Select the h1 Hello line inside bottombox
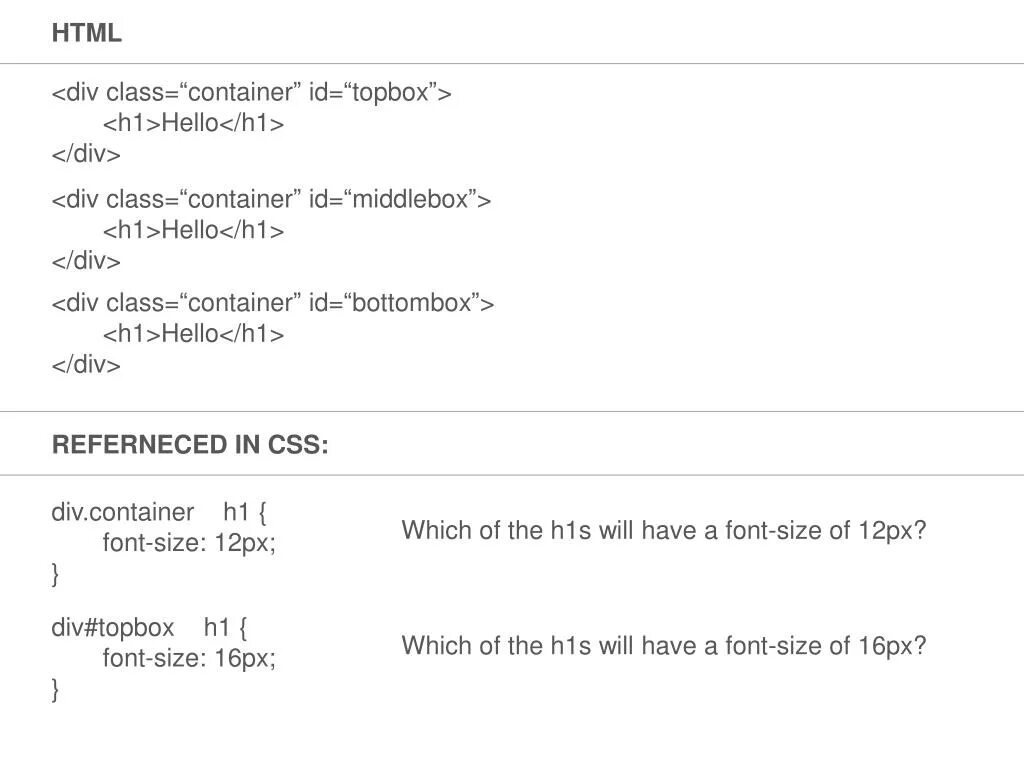 click(193, 334)
